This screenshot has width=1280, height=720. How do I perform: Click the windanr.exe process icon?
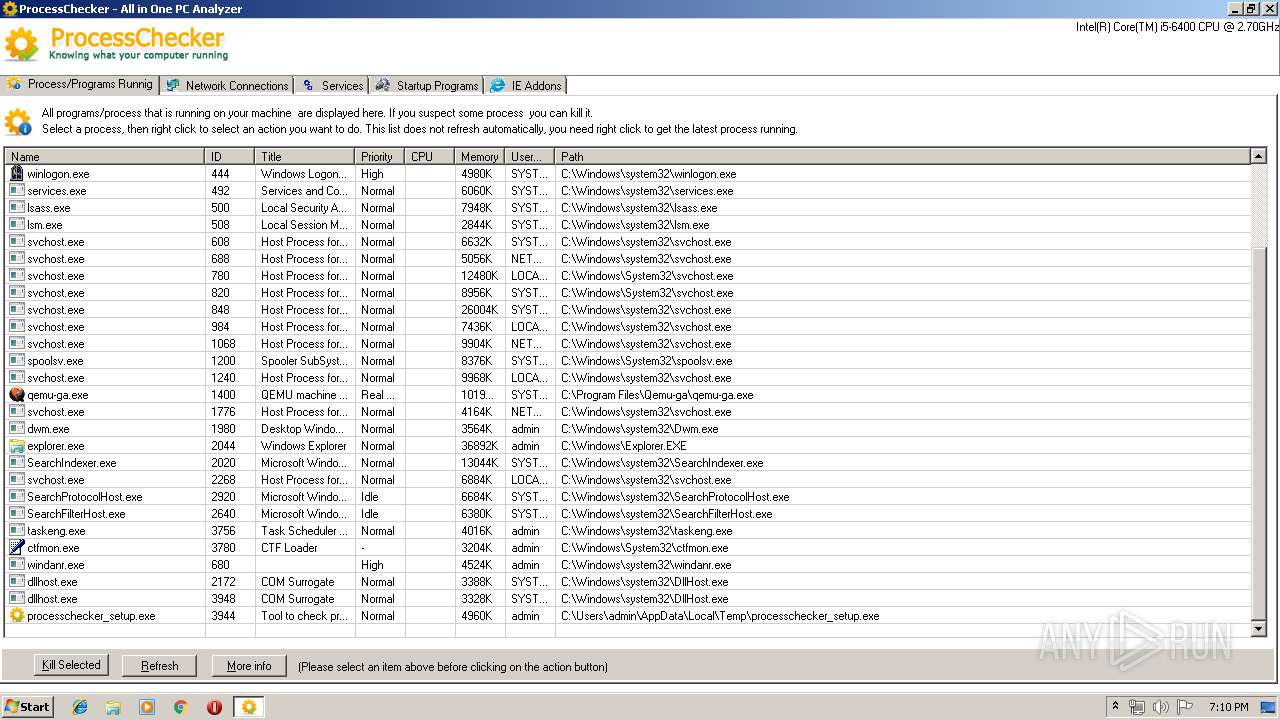16,565
